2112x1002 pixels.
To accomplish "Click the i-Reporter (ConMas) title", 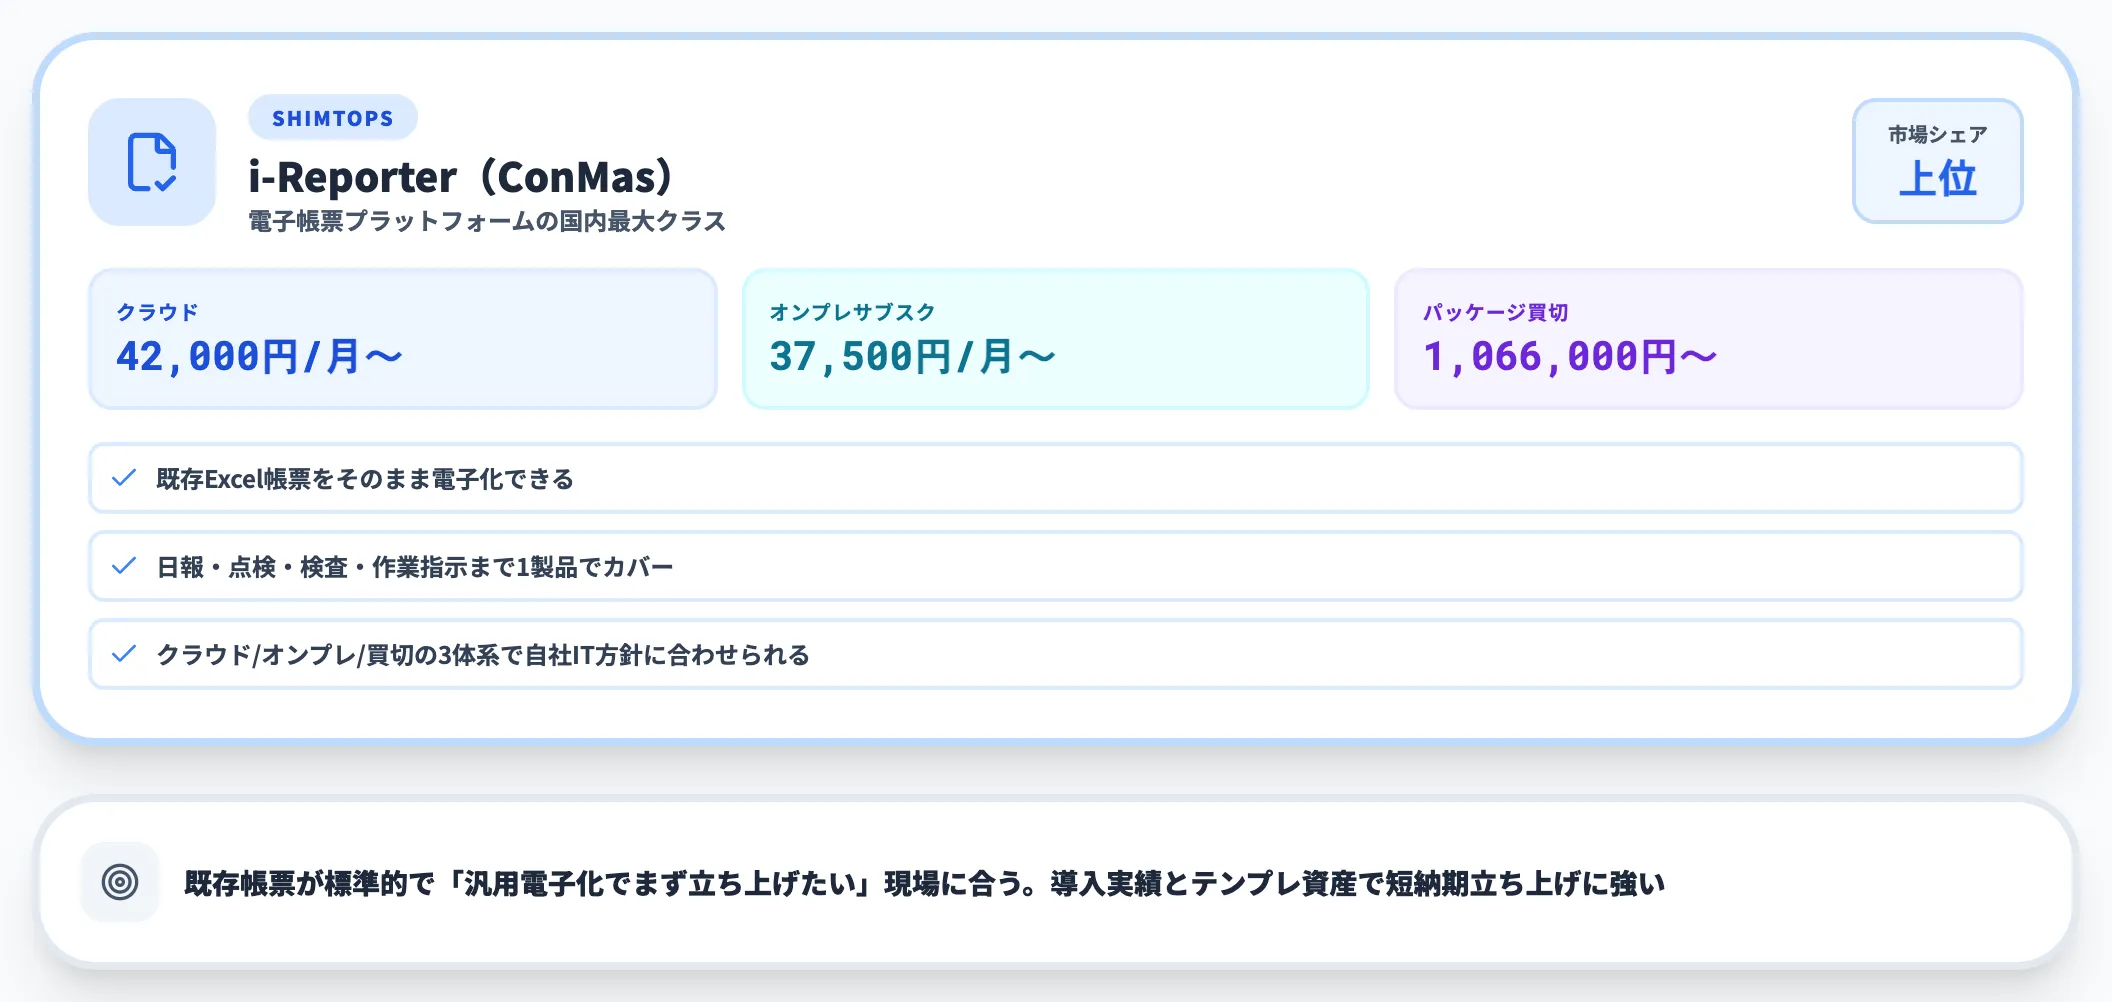I will pos(460,178).
